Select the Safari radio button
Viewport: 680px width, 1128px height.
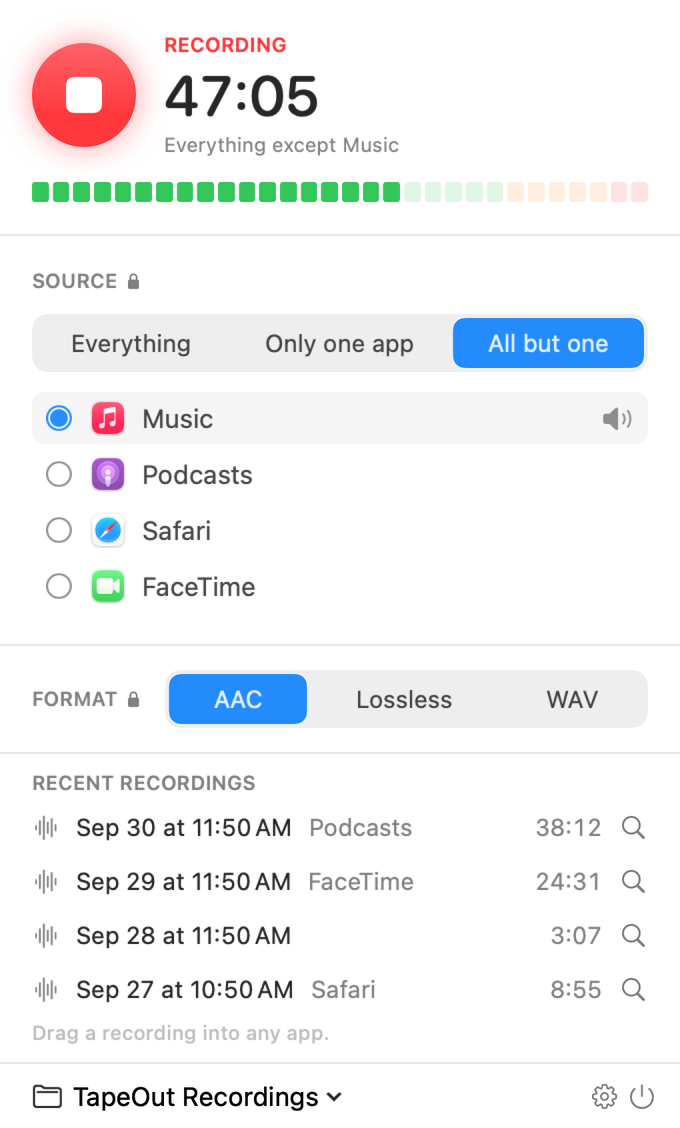[59, 531]
